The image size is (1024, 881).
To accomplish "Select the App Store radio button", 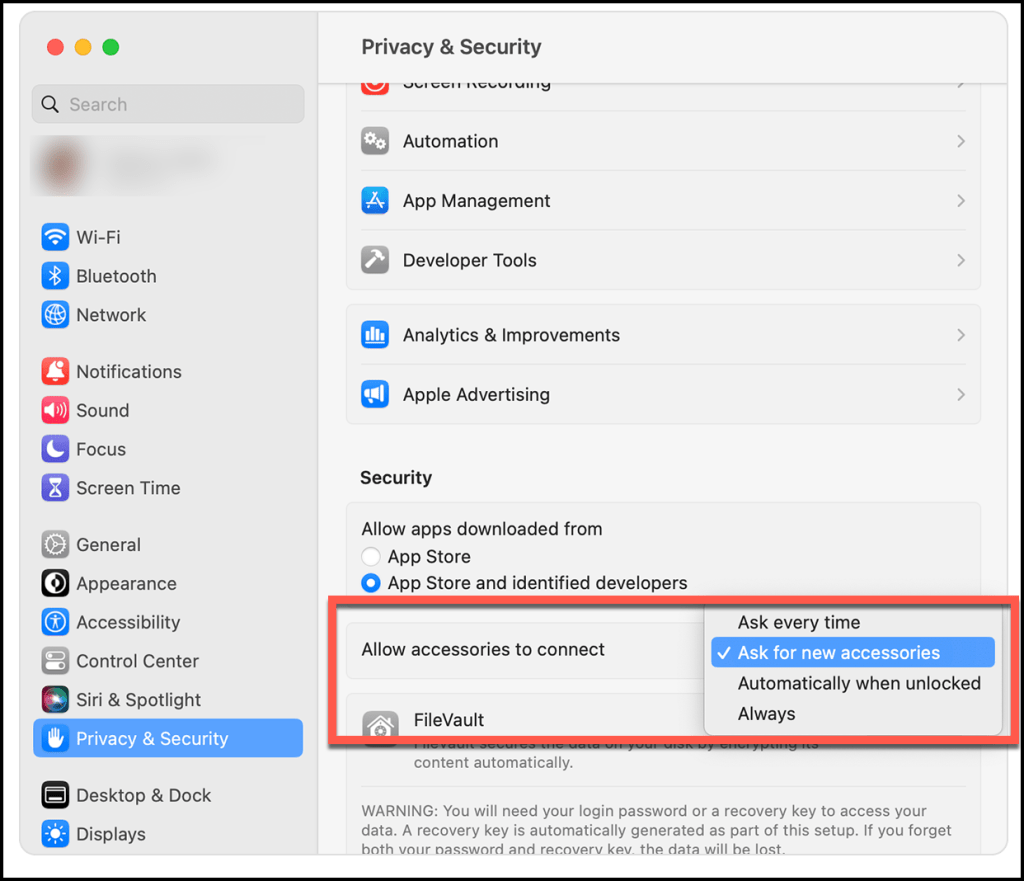I will [x=371, y=557].
